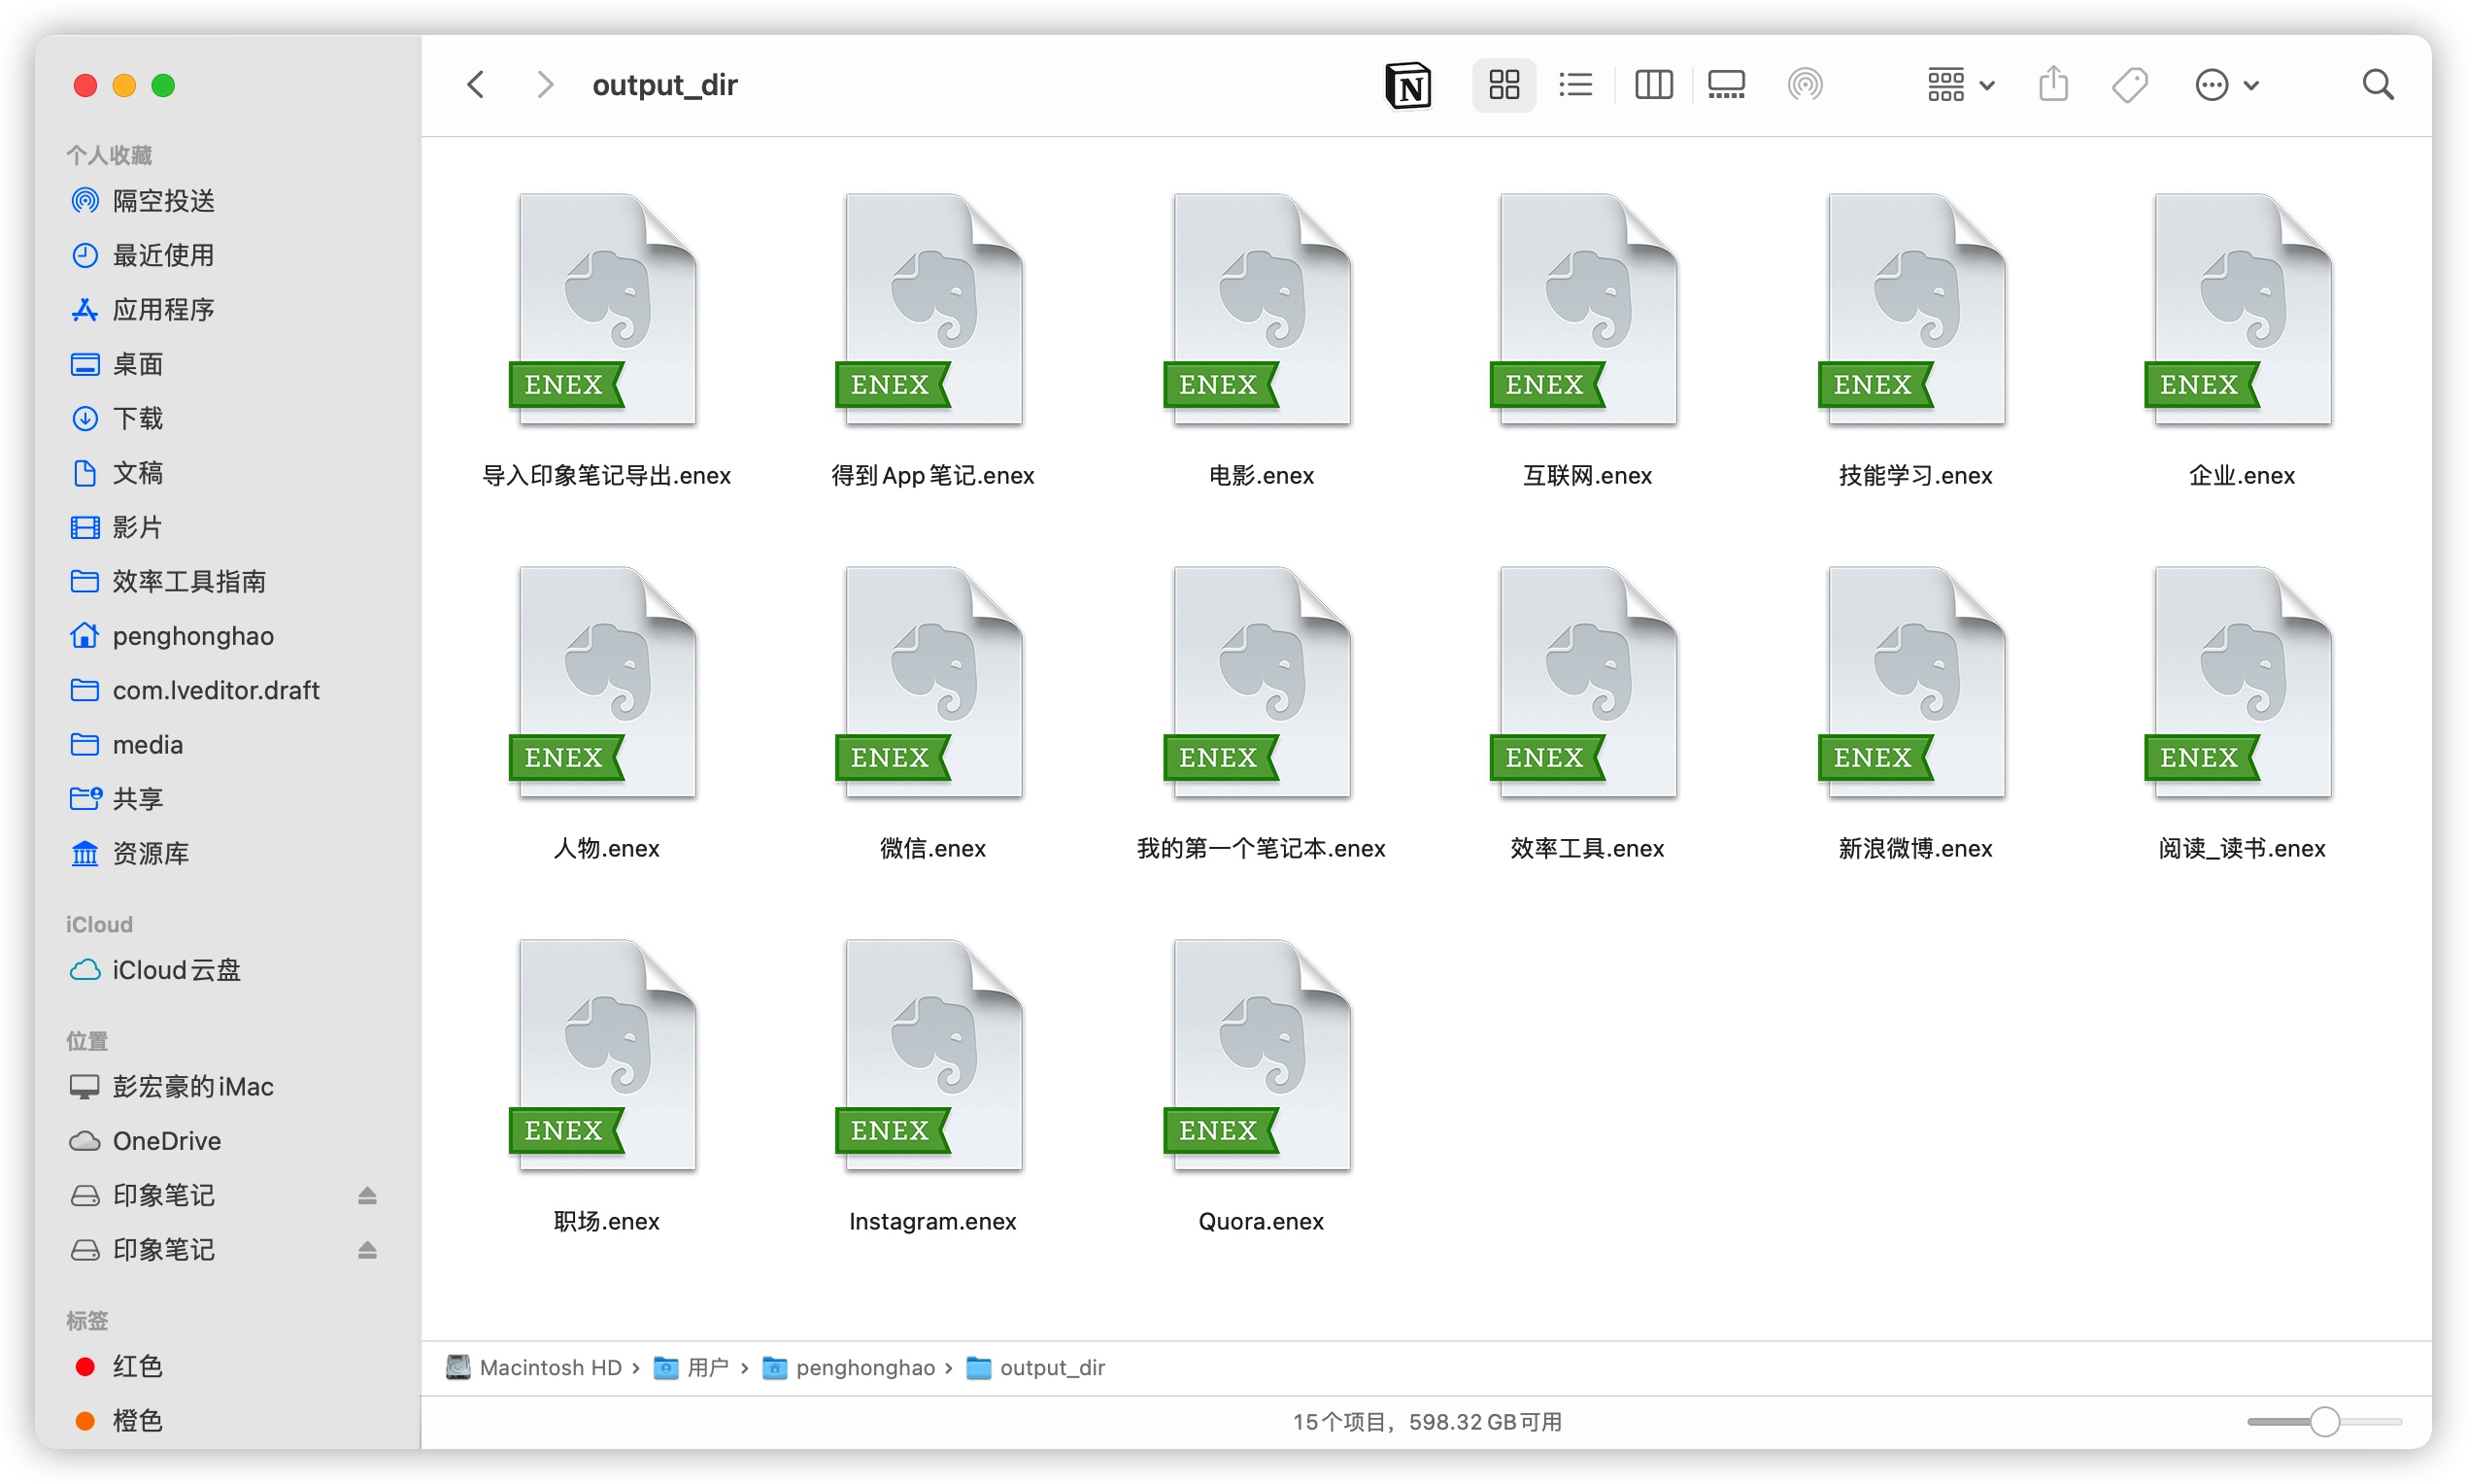Select 最近使用 in the sidebar
This screenshot has height=1484, width=2467.
click(x=228, y=255)
